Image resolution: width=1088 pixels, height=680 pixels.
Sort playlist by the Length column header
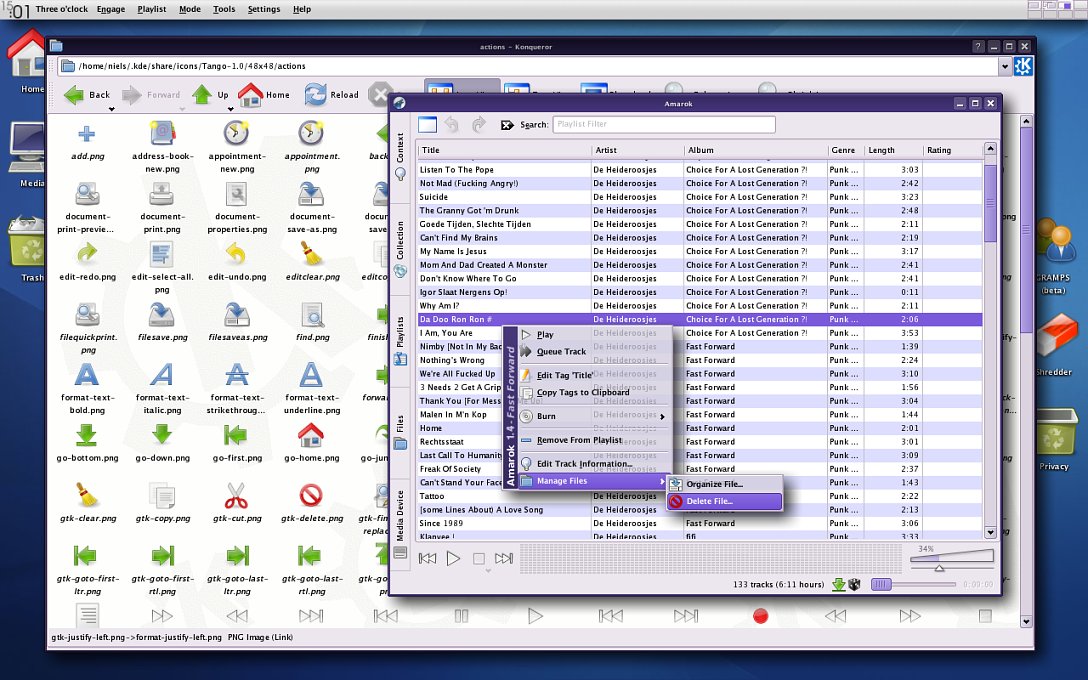[893, 150]
